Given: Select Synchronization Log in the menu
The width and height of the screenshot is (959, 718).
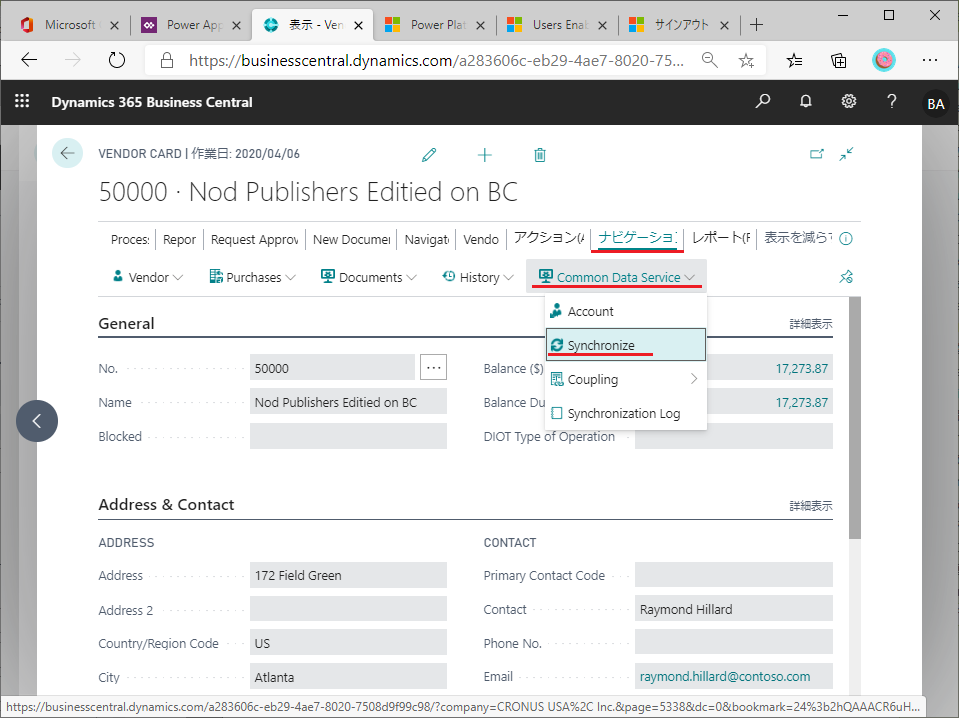Looking at the screenshot, I should [x=626, y=413].
